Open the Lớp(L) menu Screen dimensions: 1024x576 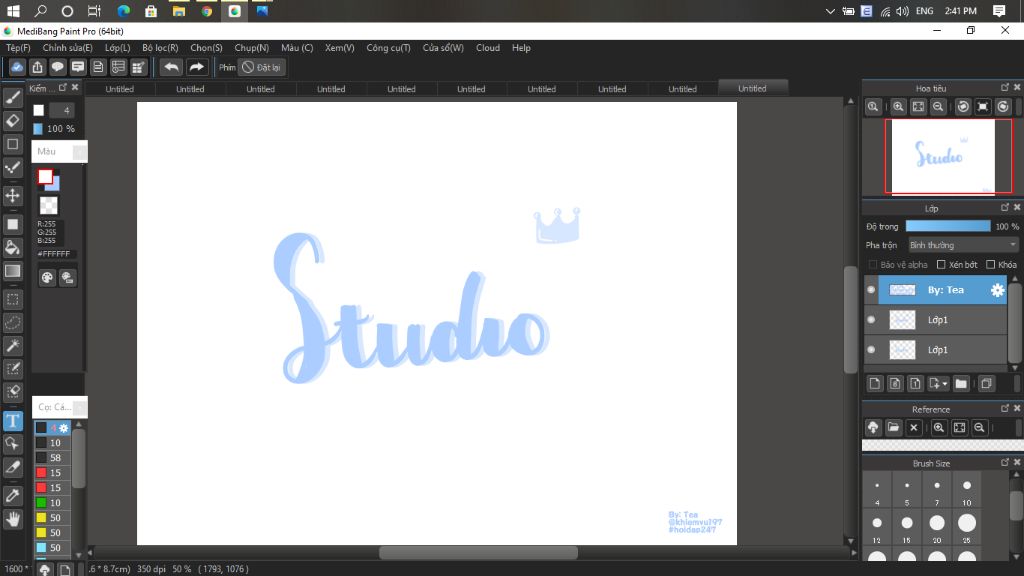pos(118,48)
